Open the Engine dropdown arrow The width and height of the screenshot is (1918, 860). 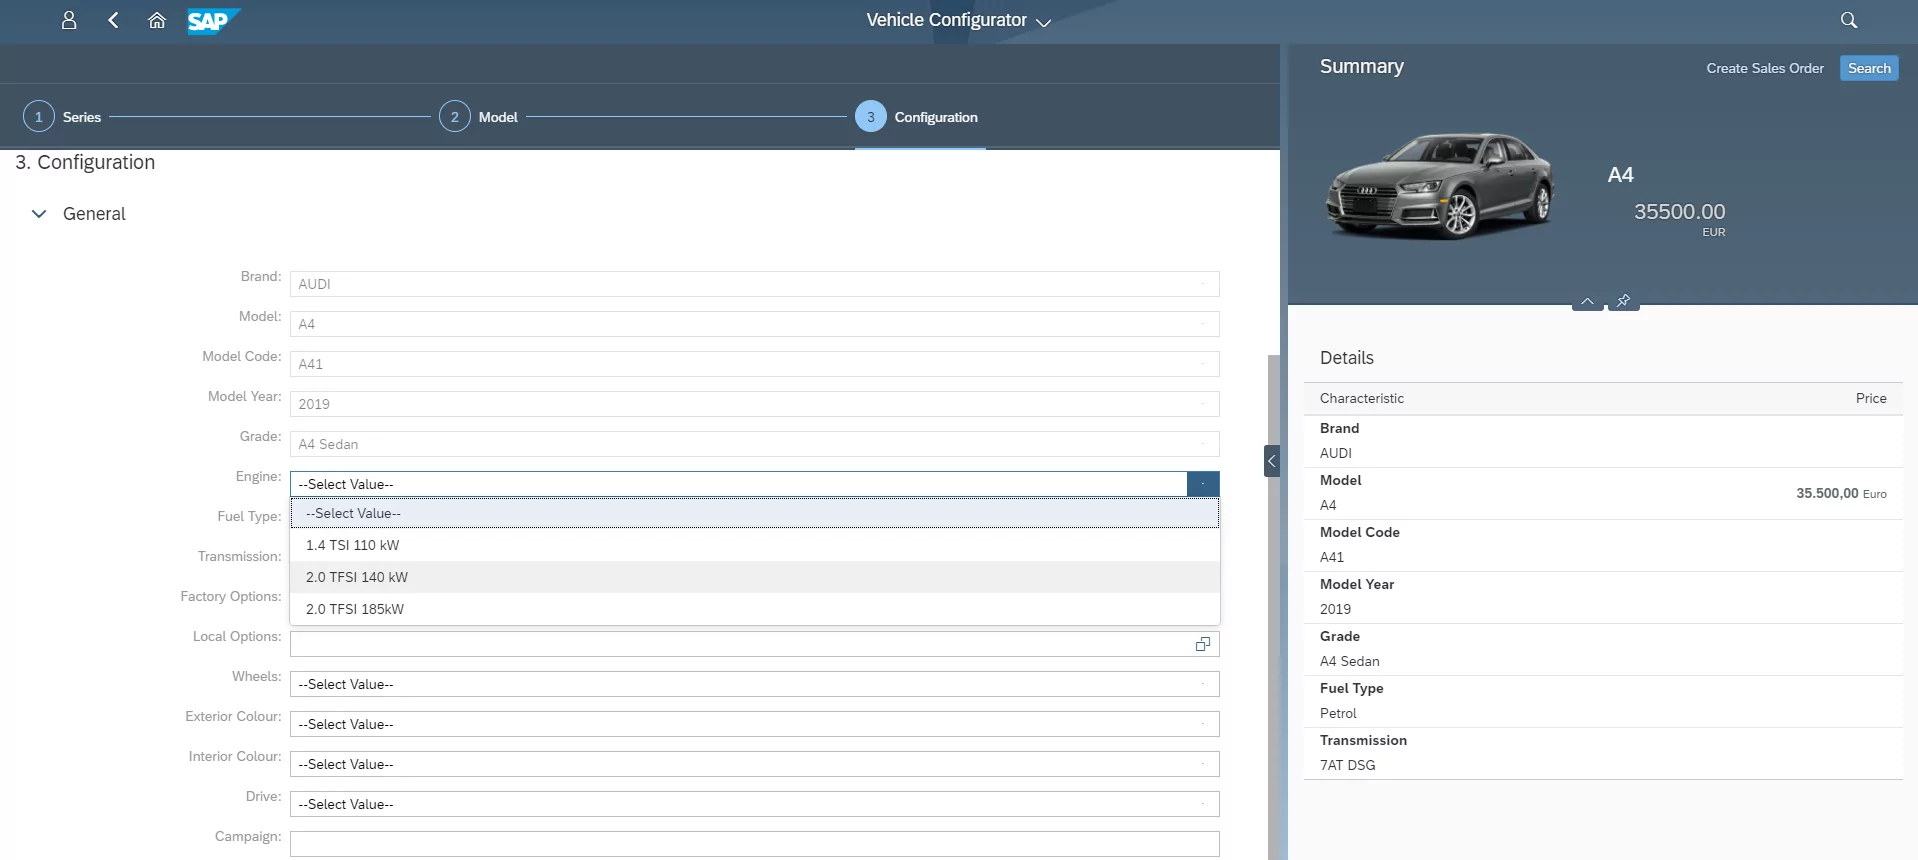point(1203,484)
